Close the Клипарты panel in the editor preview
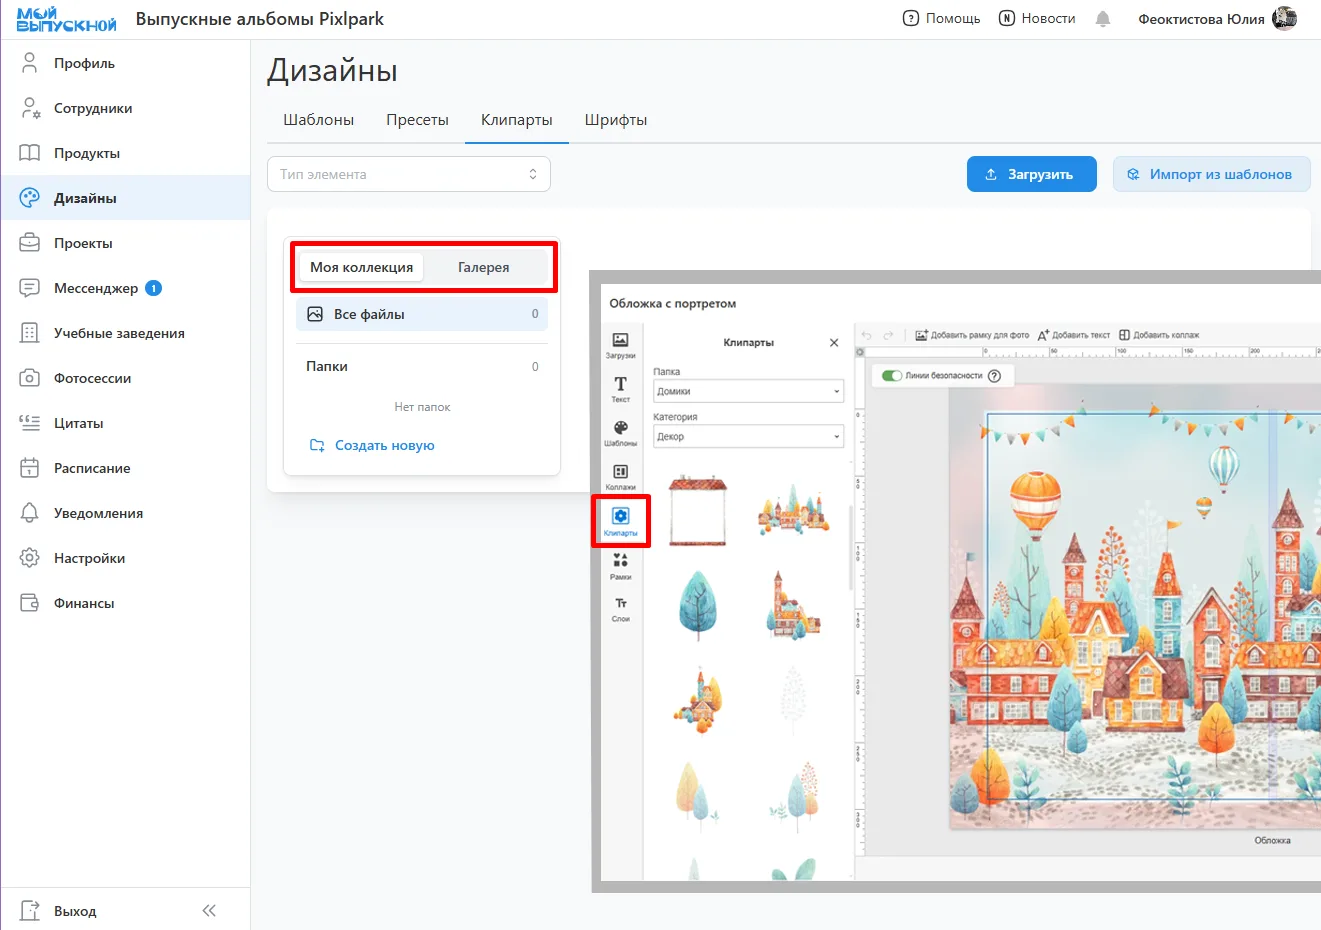The width and height of the screenshot is (1321, 930). [x=834, y=343]
